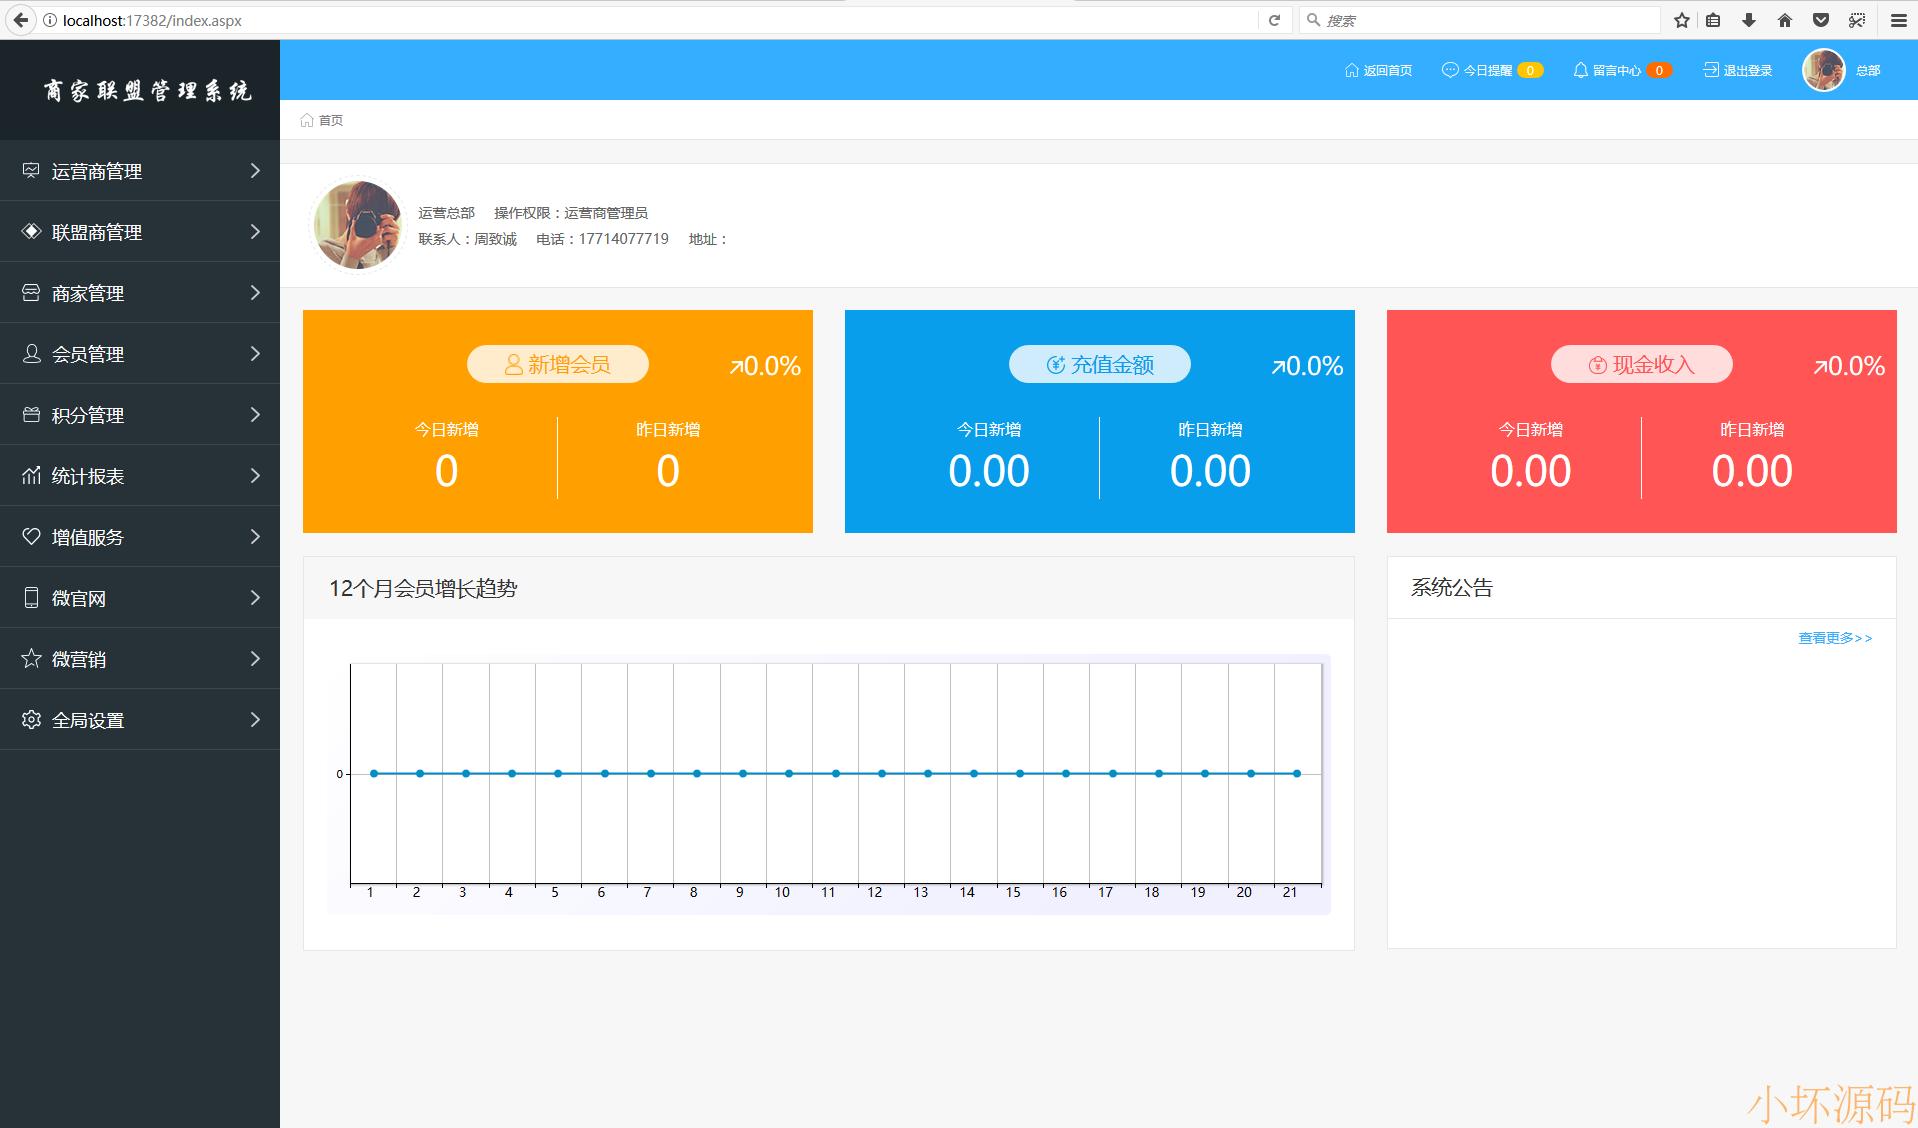Click the 增值服务 heart icon

pos(31,537)
